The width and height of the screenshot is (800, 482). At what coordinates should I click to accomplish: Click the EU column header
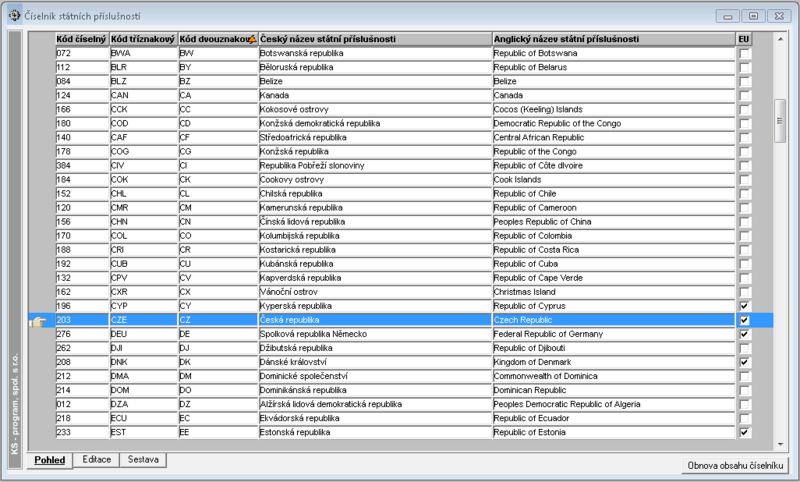click(744, 39)
